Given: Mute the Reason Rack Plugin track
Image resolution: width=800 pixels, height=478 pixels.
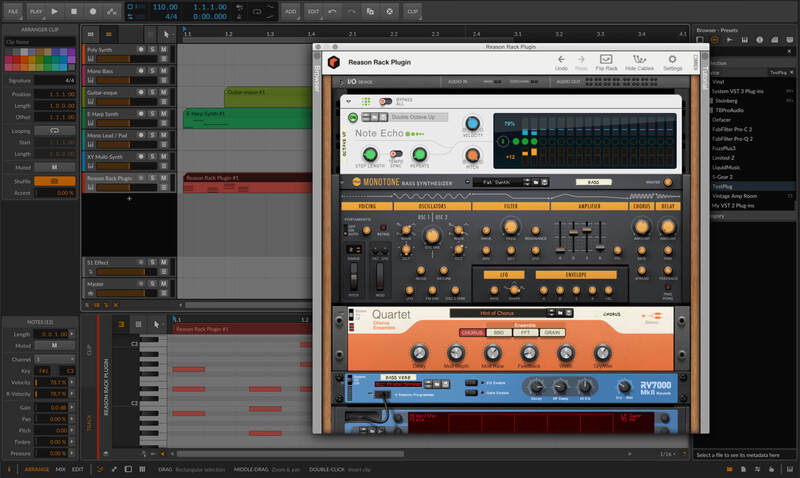Looking at the screenshot, I should [163, 178].
